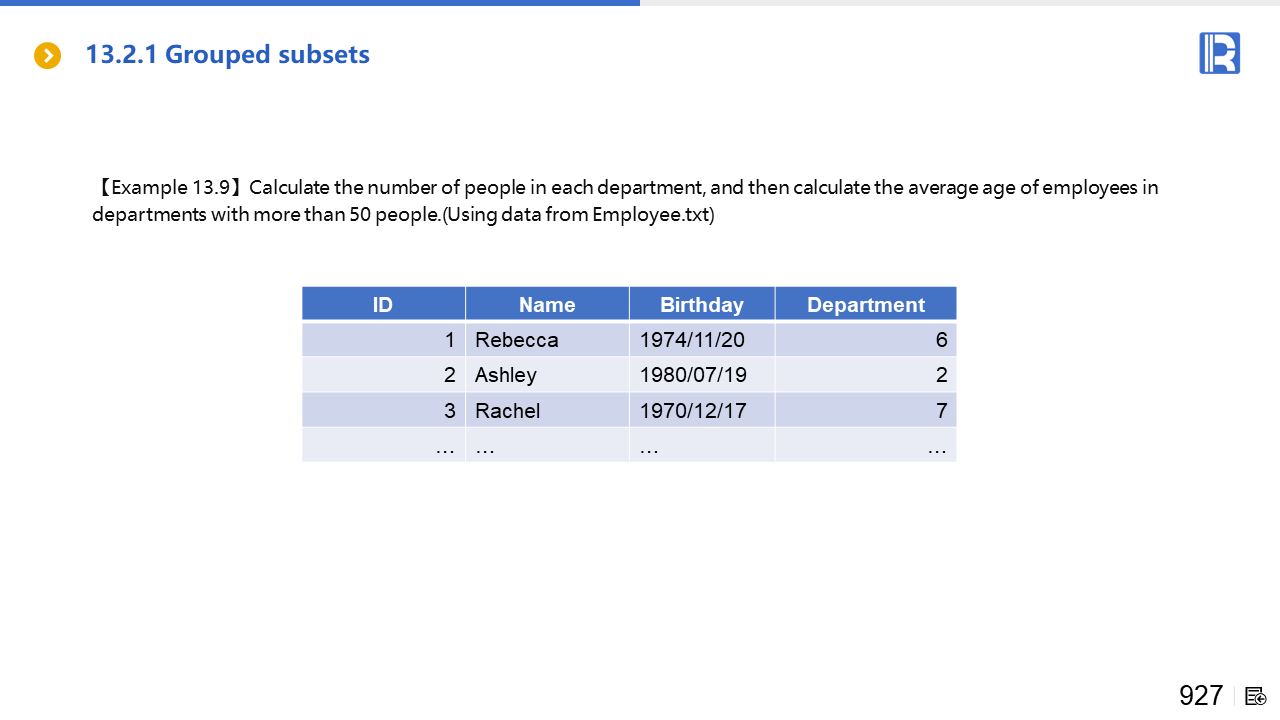Click the back-to-contents icon beside 927
This screenshot has height=720, width=1280.
[1255, 696]
